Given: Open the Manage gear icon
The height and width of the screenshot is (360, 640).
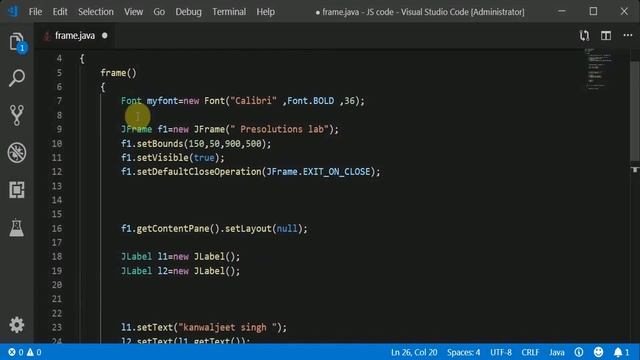Looking at the screenshot, I should pyautogui.click(x=17, y=325).
